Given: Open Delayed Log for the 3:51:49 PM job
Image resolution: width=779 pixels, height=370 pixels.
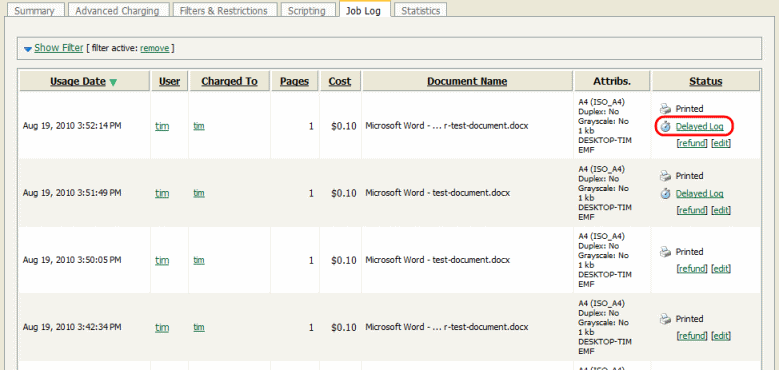Looking at the screenshot, I should (x=700, y=194).
